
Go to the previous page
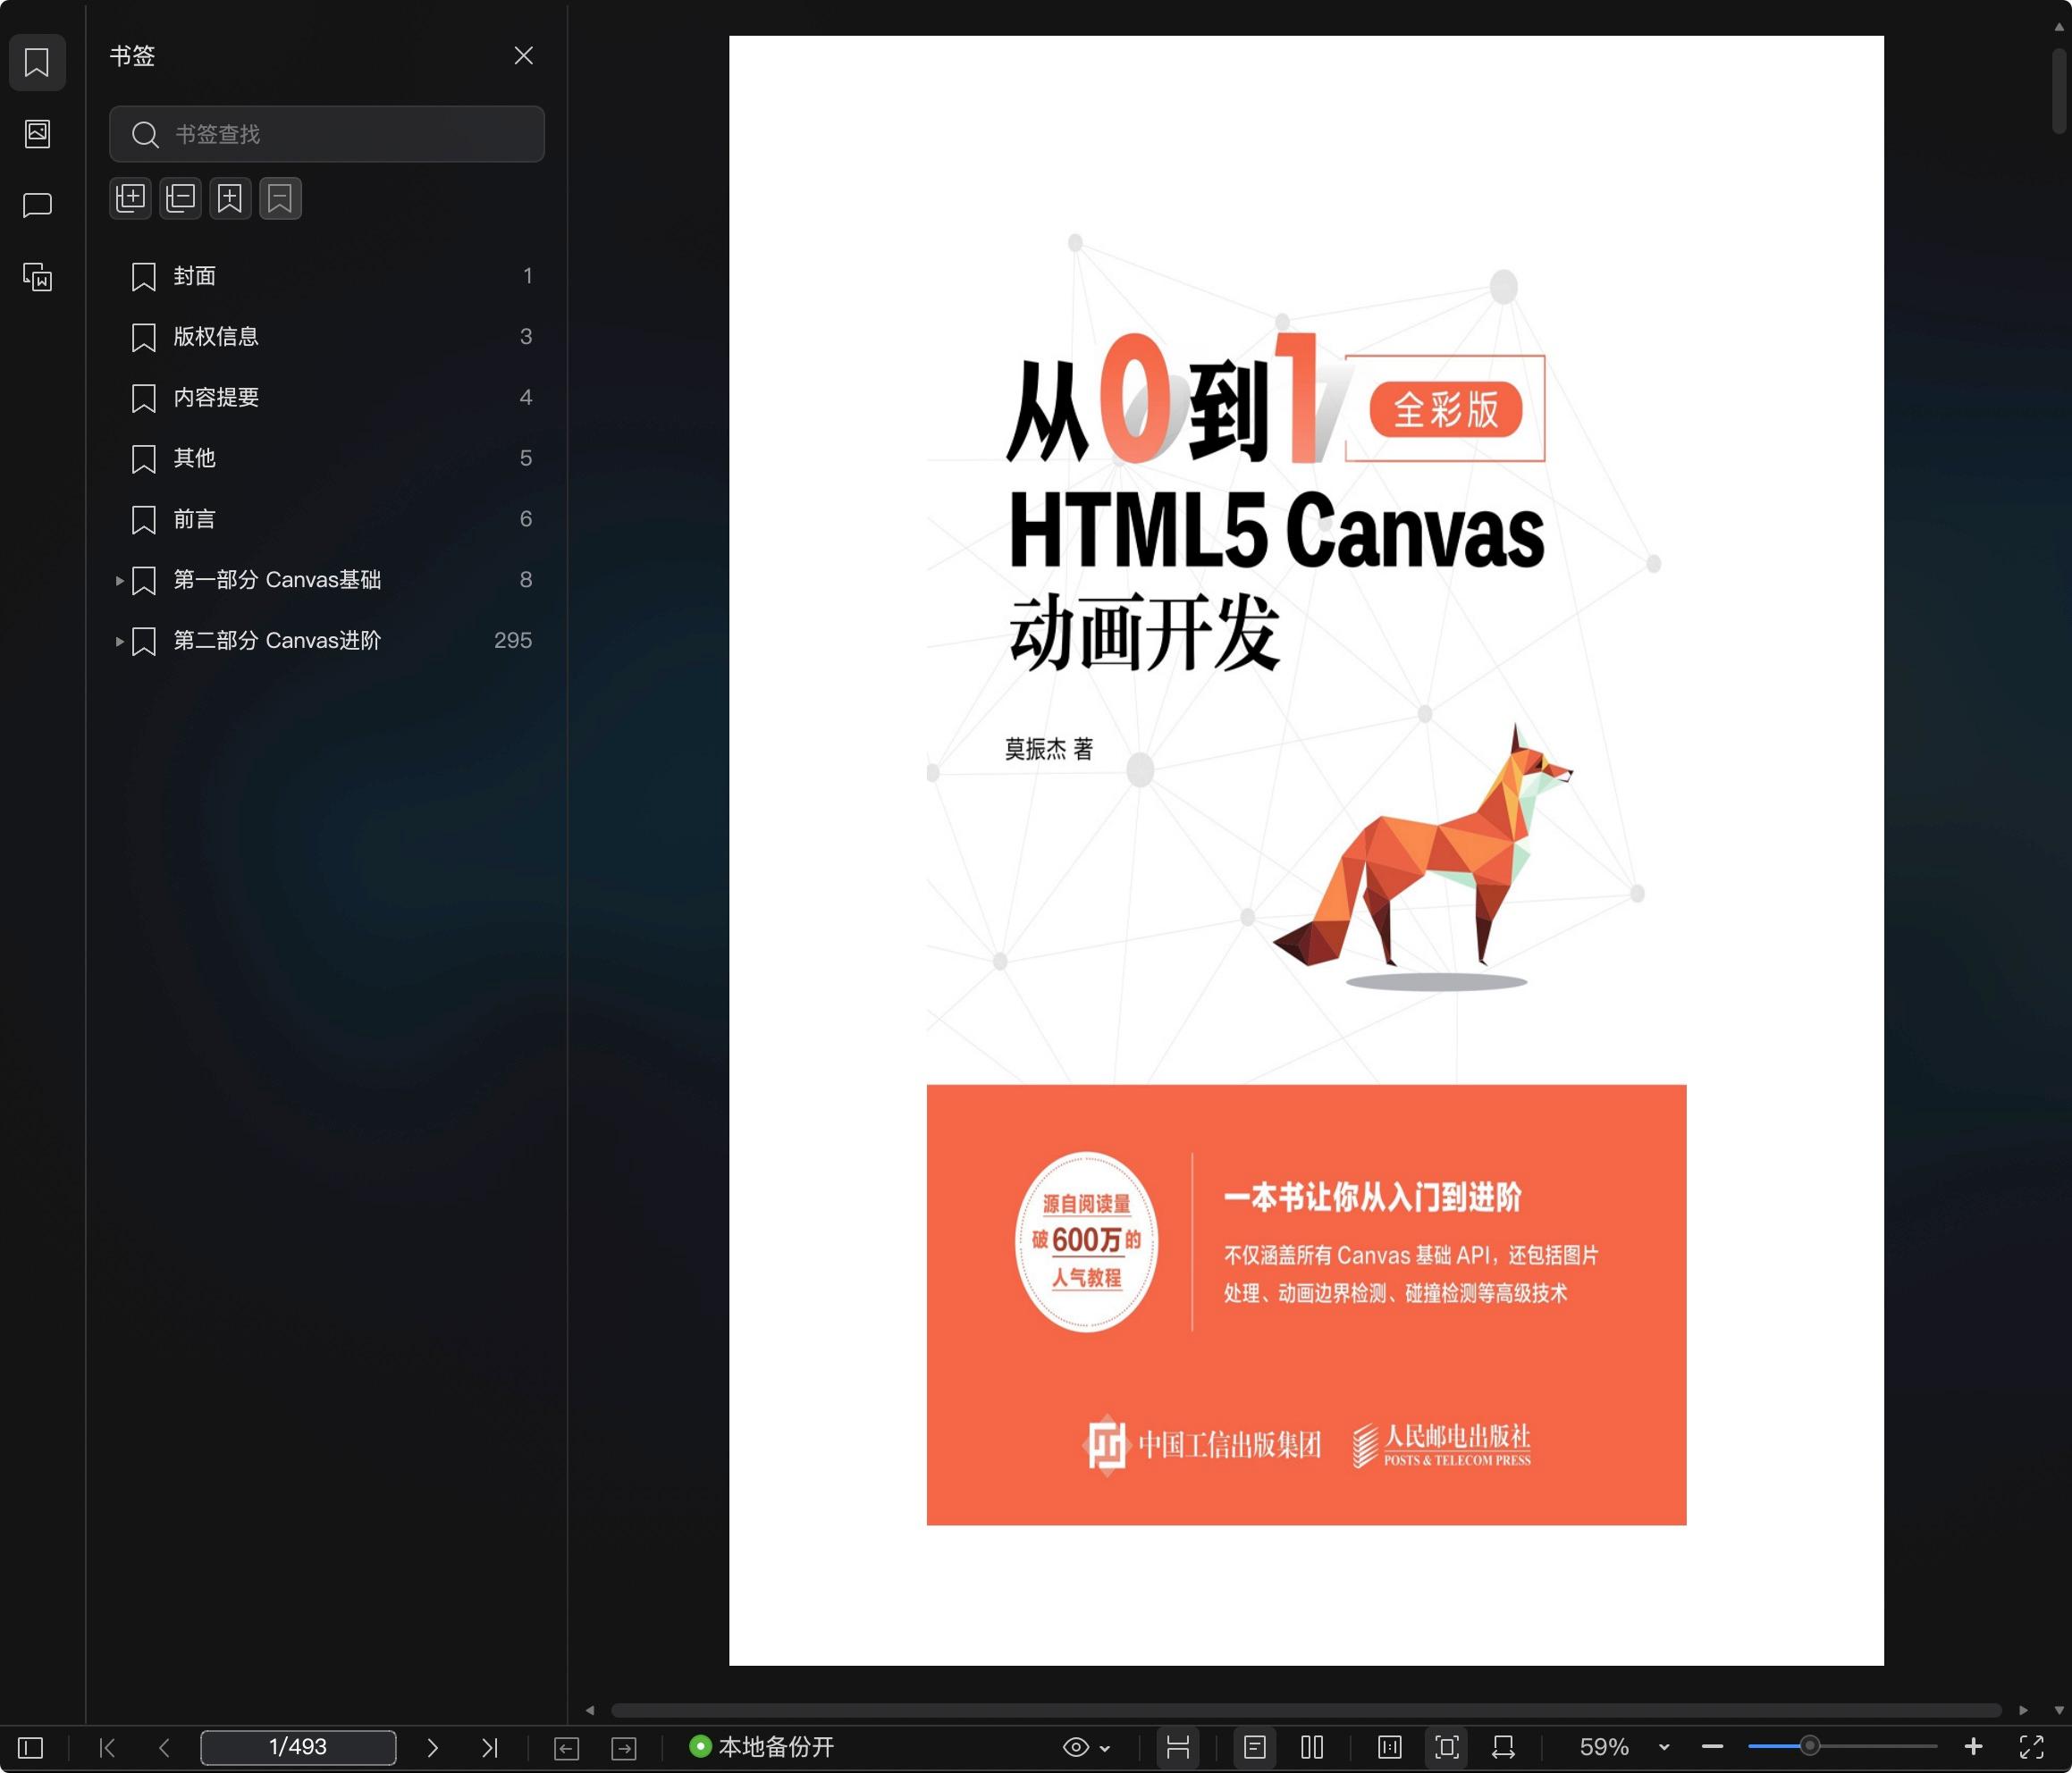click(165, 1747)
